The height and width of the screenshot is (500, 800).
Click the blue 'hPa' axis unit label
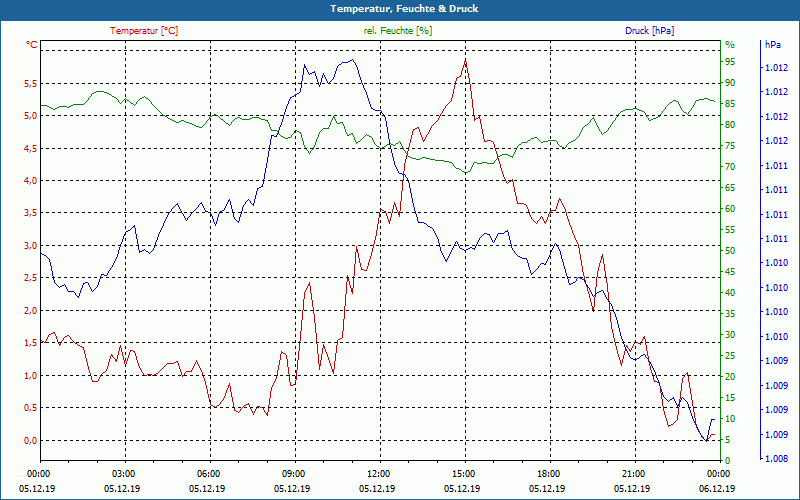pyautogui.click(x=772, y=45)
